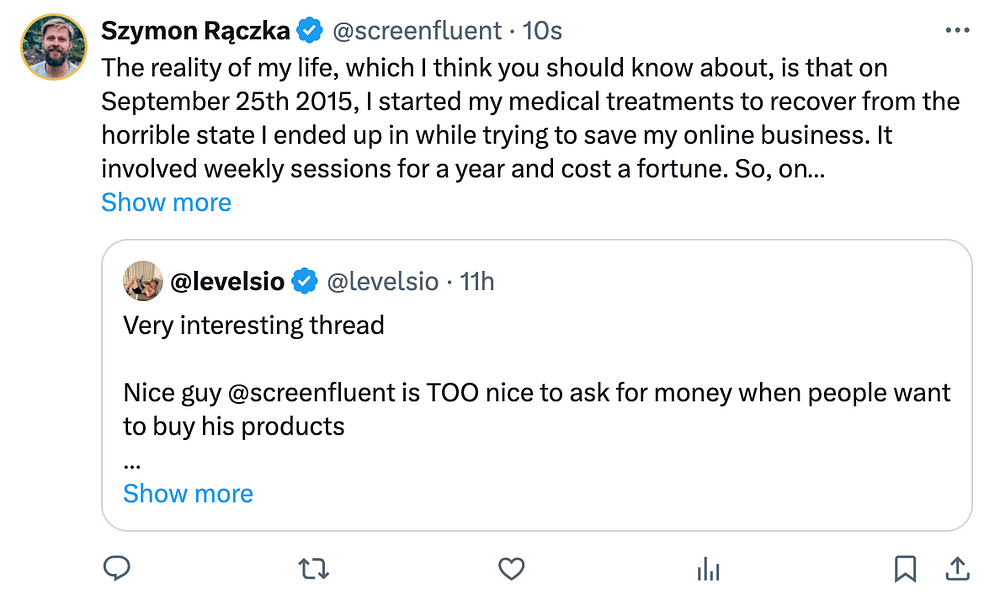Click Szymon Rączka's verified badge
This screenshot has height=604, width=1000.
(310, 31)
